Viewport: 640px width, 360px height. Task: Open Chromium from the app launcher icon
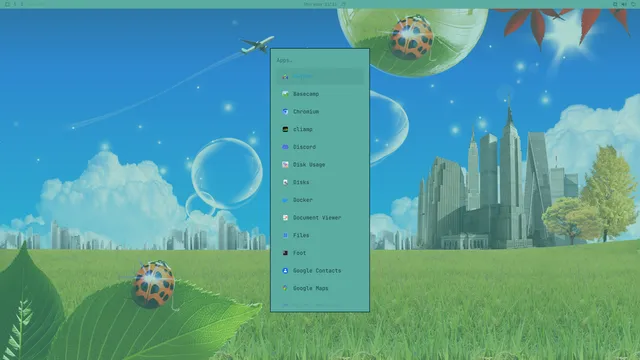pos(285,111)
